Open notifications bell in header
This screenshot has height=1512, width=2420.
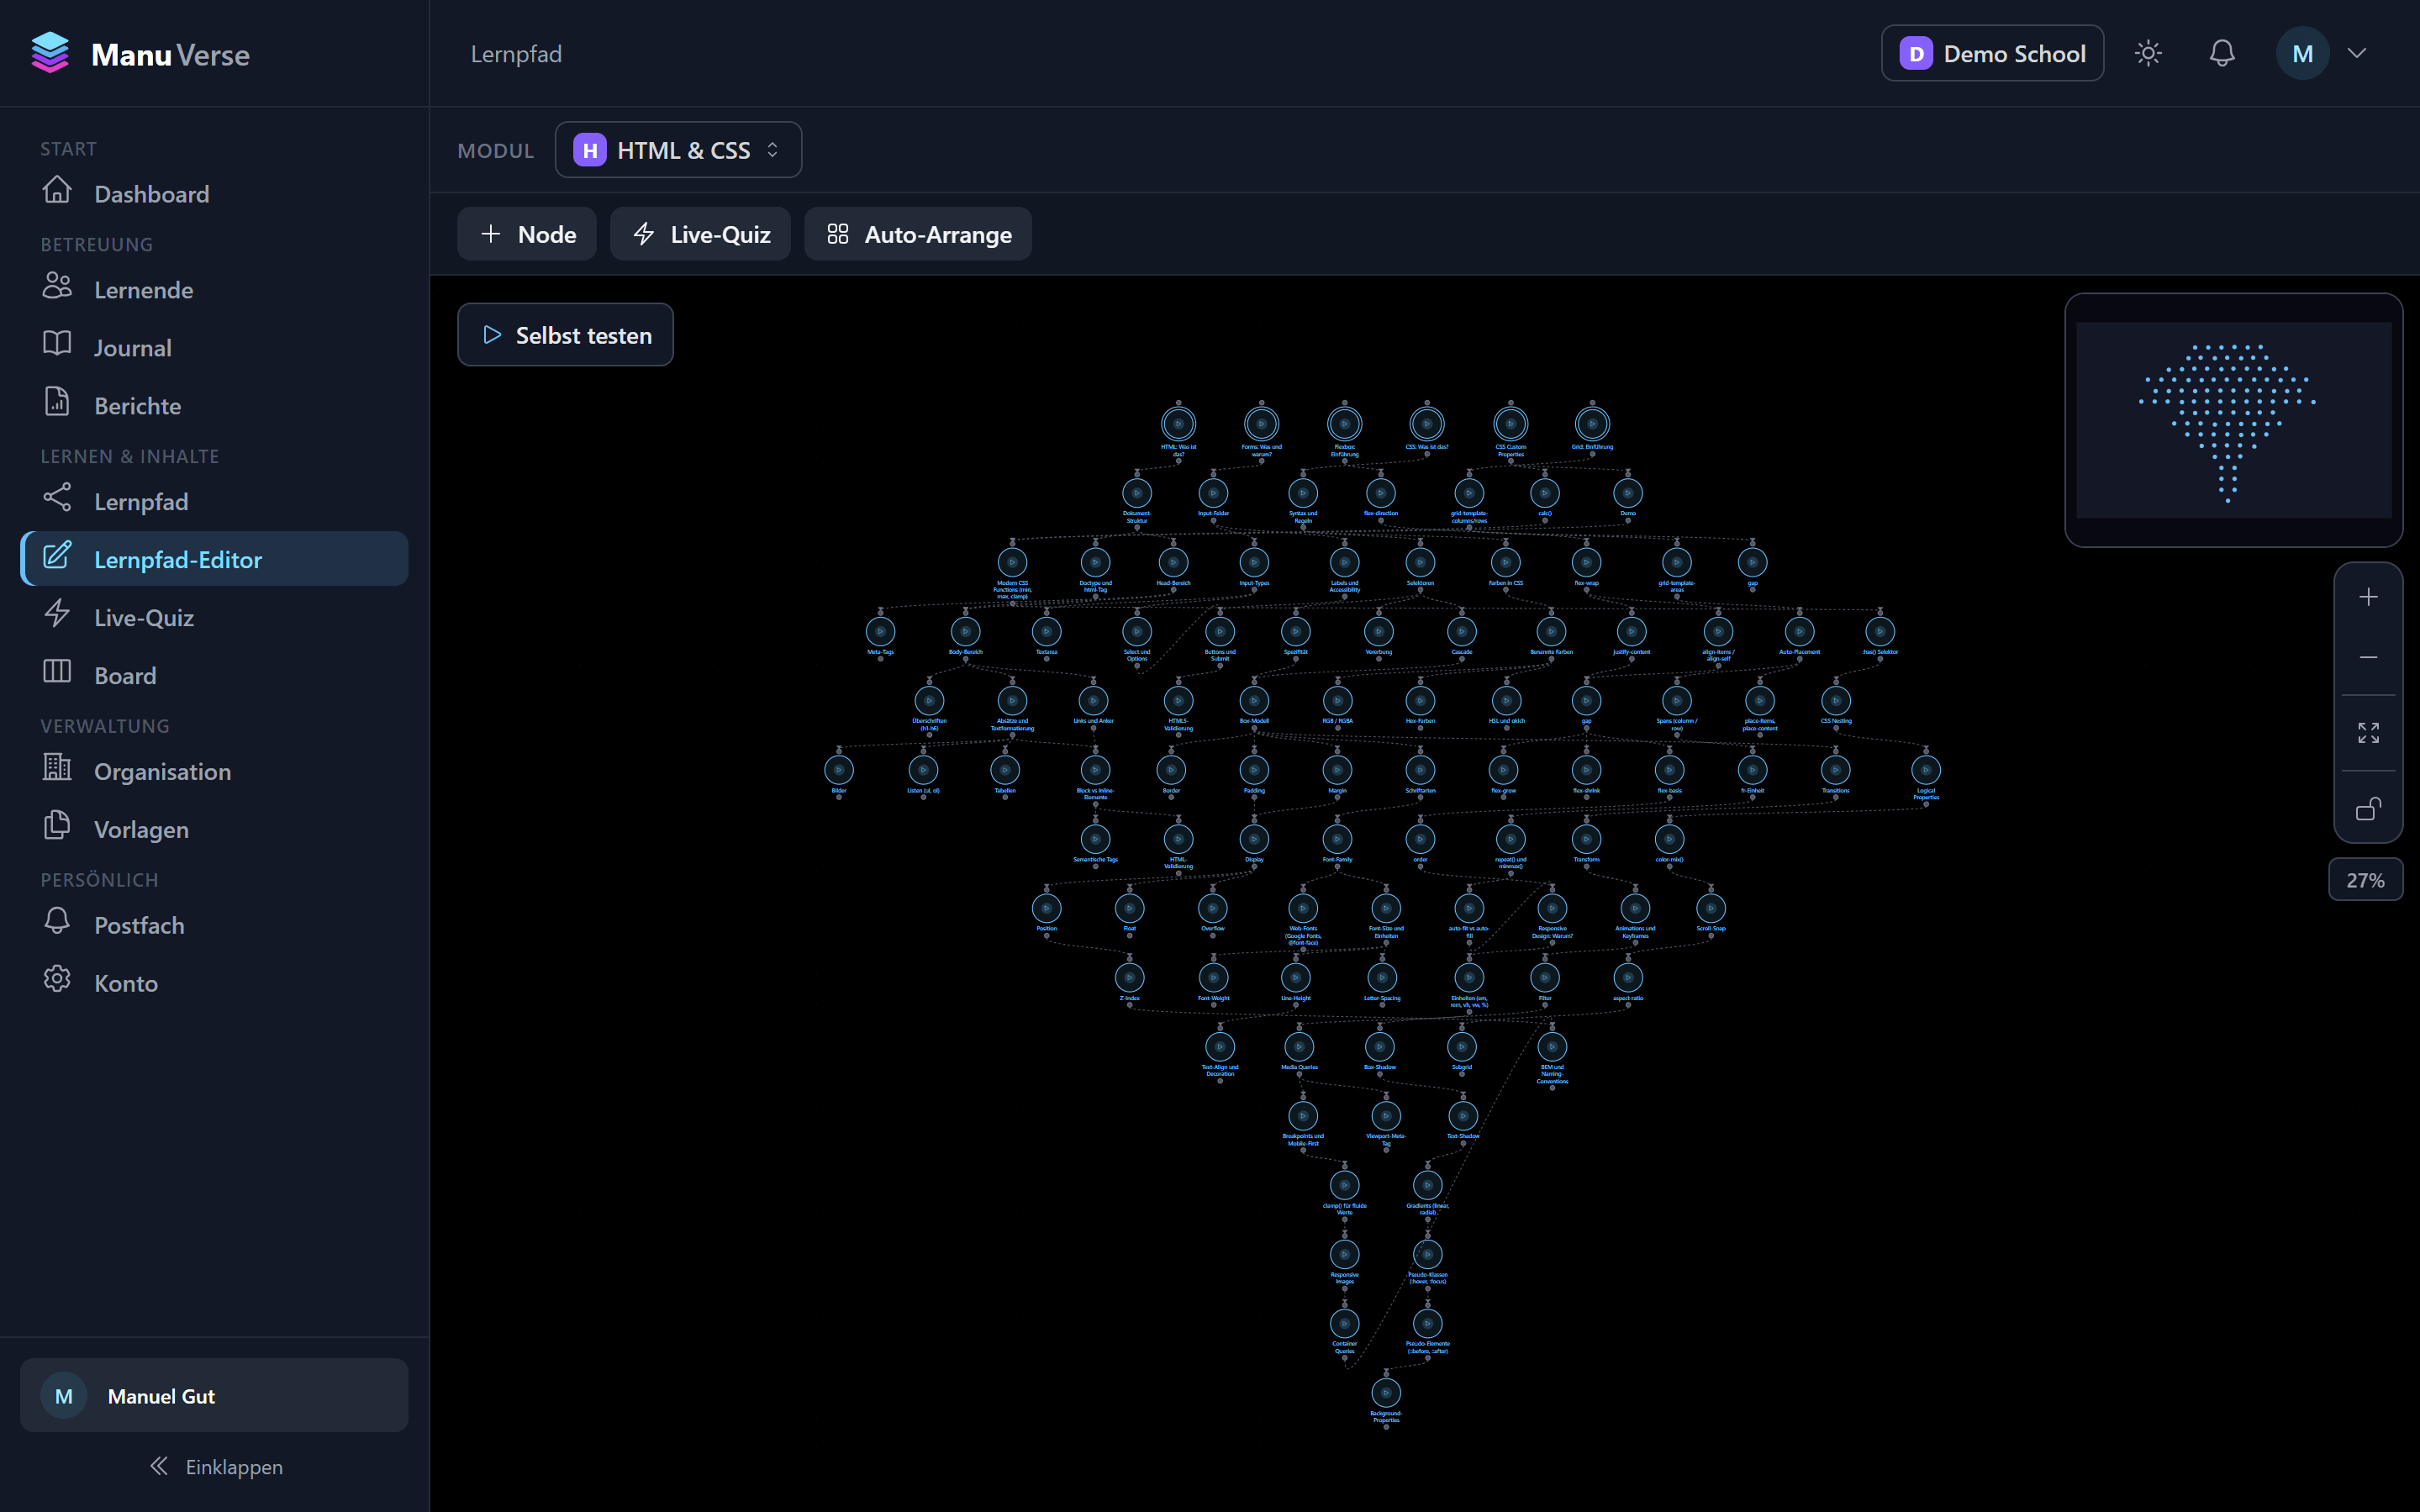[2222, 53]
